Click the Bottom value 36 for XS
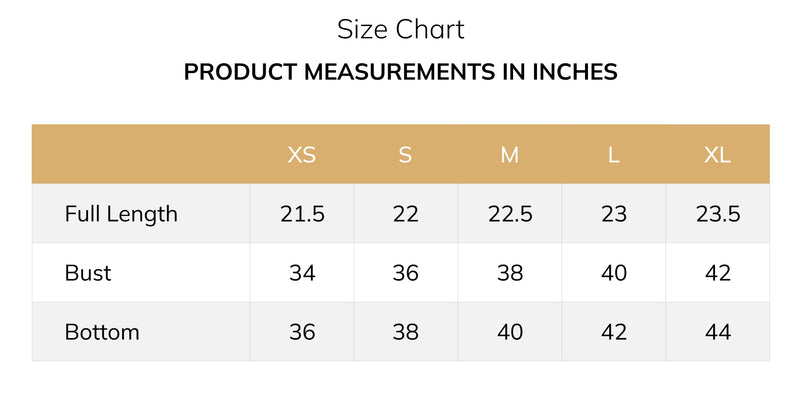Image resolution: width=800 pixels, height=397 pixels. tap(302, 332)
